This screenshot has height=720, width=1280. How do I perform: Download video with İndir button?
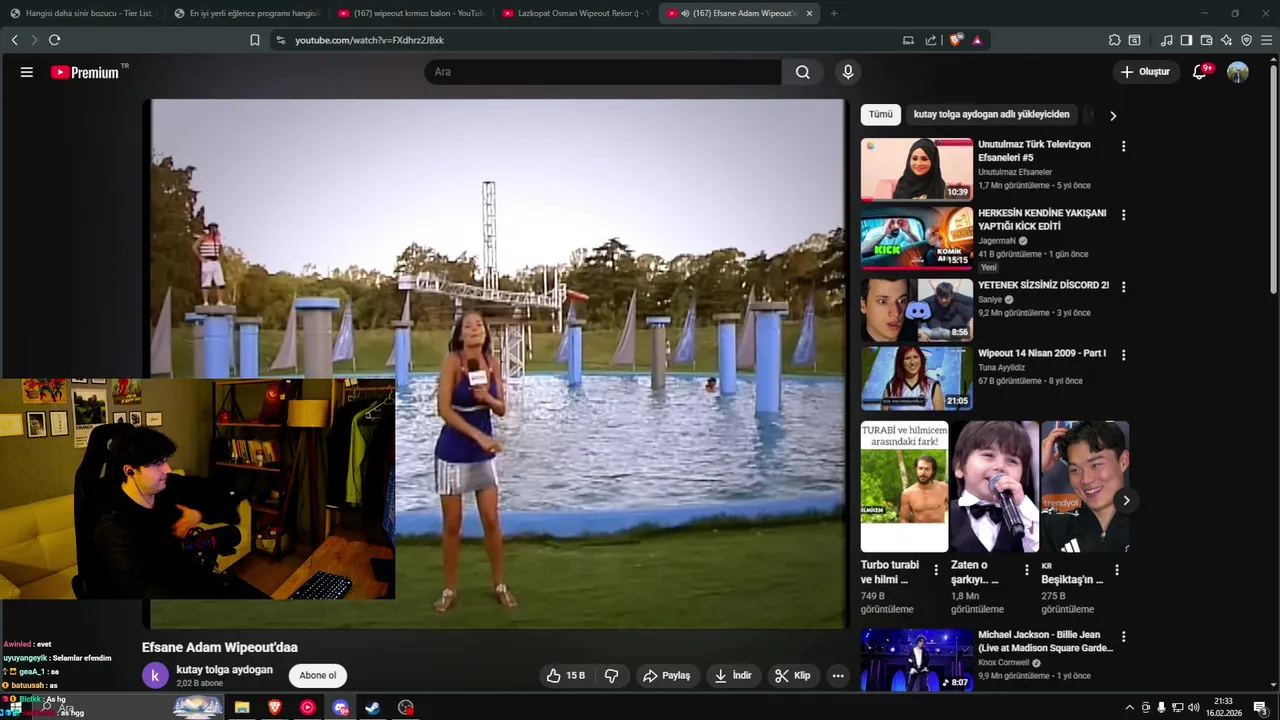(732, 676)
